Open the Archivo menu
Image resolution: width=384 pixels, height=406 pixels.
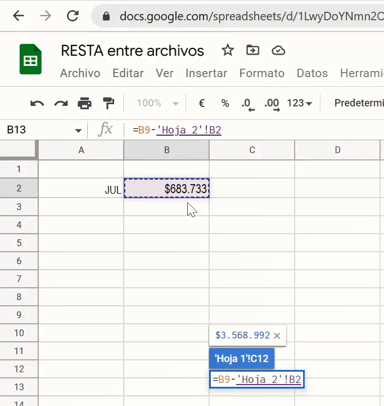point(80,73)
